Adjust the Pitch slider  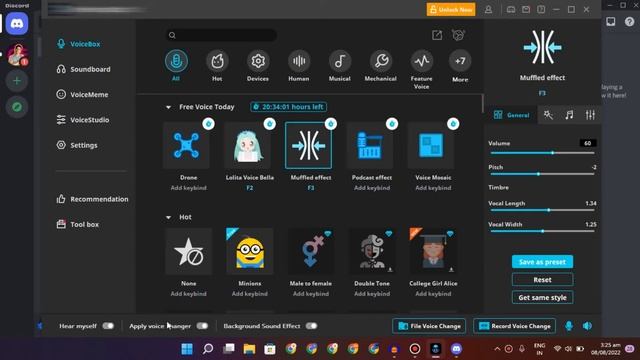542,174
